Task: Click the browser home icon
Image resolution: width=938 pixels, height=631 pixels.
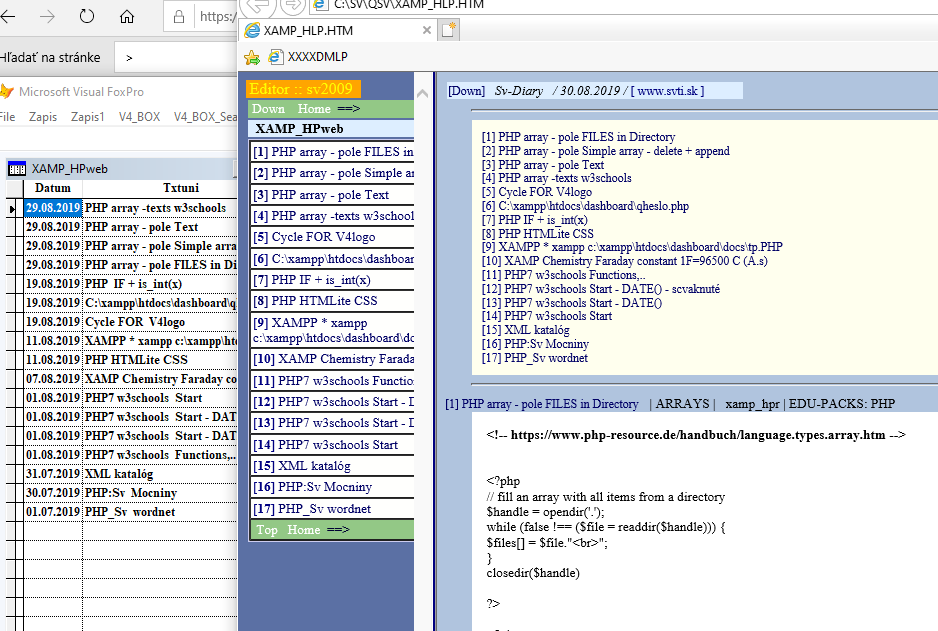Action: 127,17
